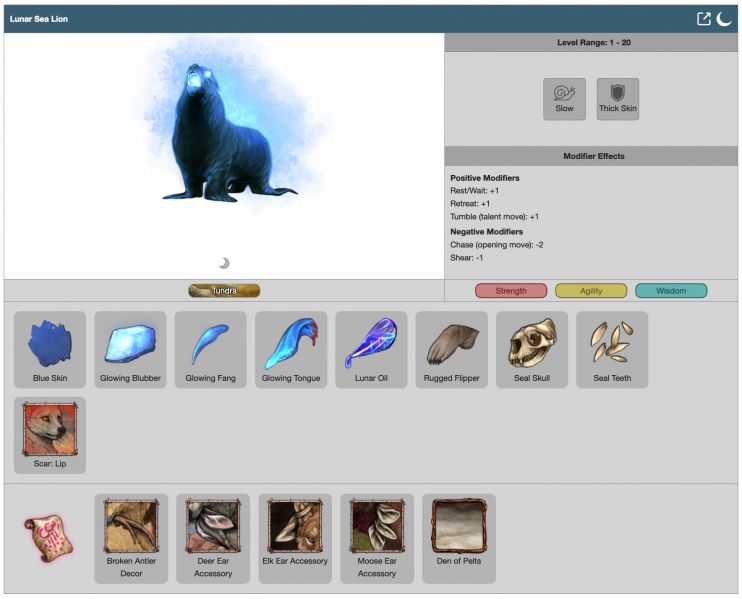The image size is (742, 599).
Task: Open the Broken Antler Decor thumbnail
Action: point(132,537)
